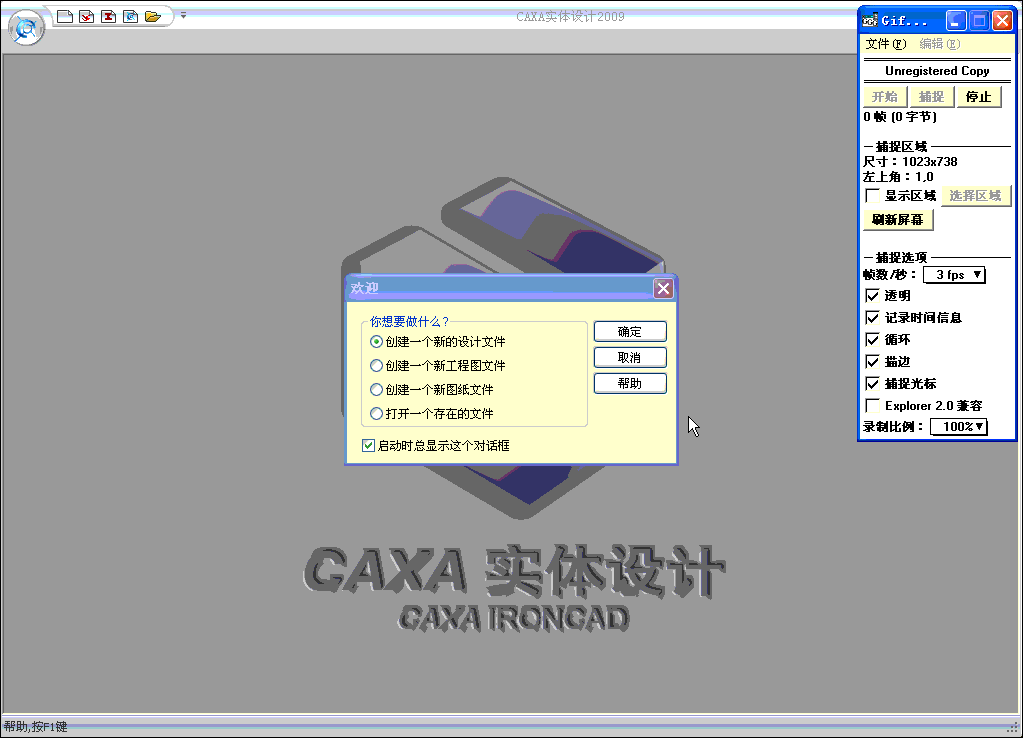Image resolution: width=1023 pixels, height=738 pixels.
Task: Open the 100% 录制比例 dropdown
Action: [x=958, y=427]
